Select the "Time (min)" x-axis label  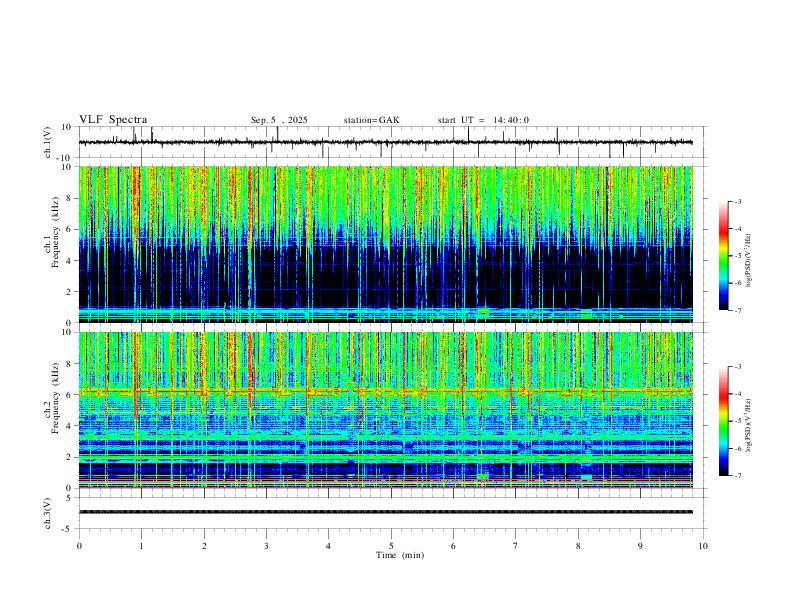[x=400, y=555]
